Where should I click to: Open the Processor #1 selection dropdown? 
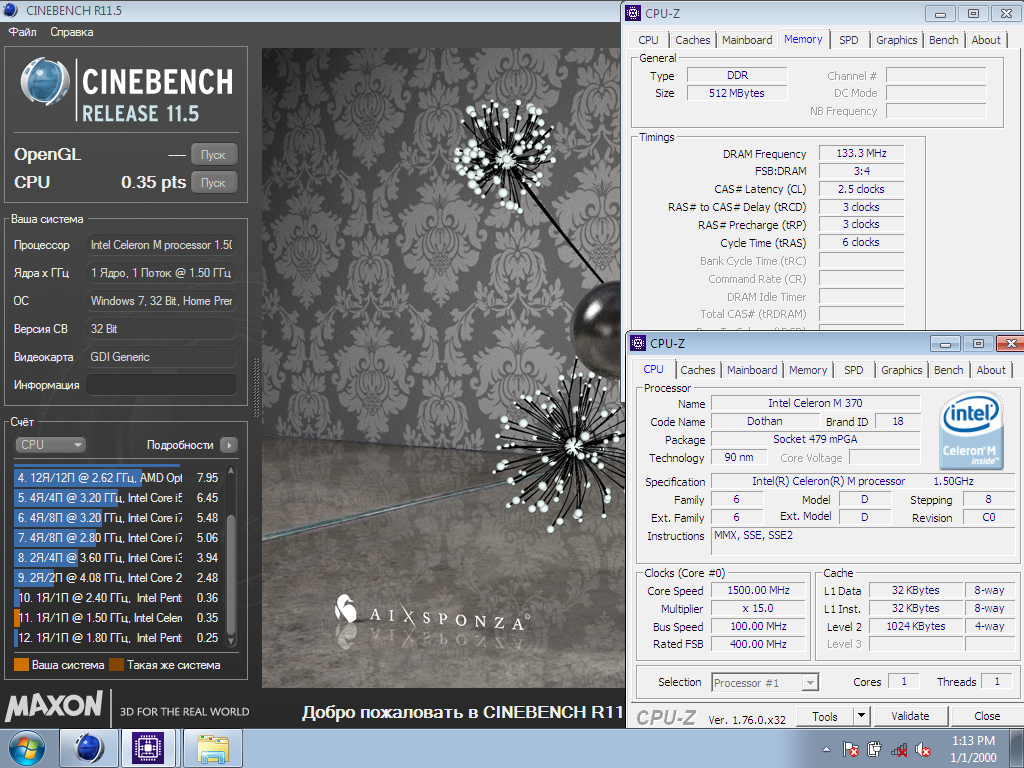tap(765, 682)
